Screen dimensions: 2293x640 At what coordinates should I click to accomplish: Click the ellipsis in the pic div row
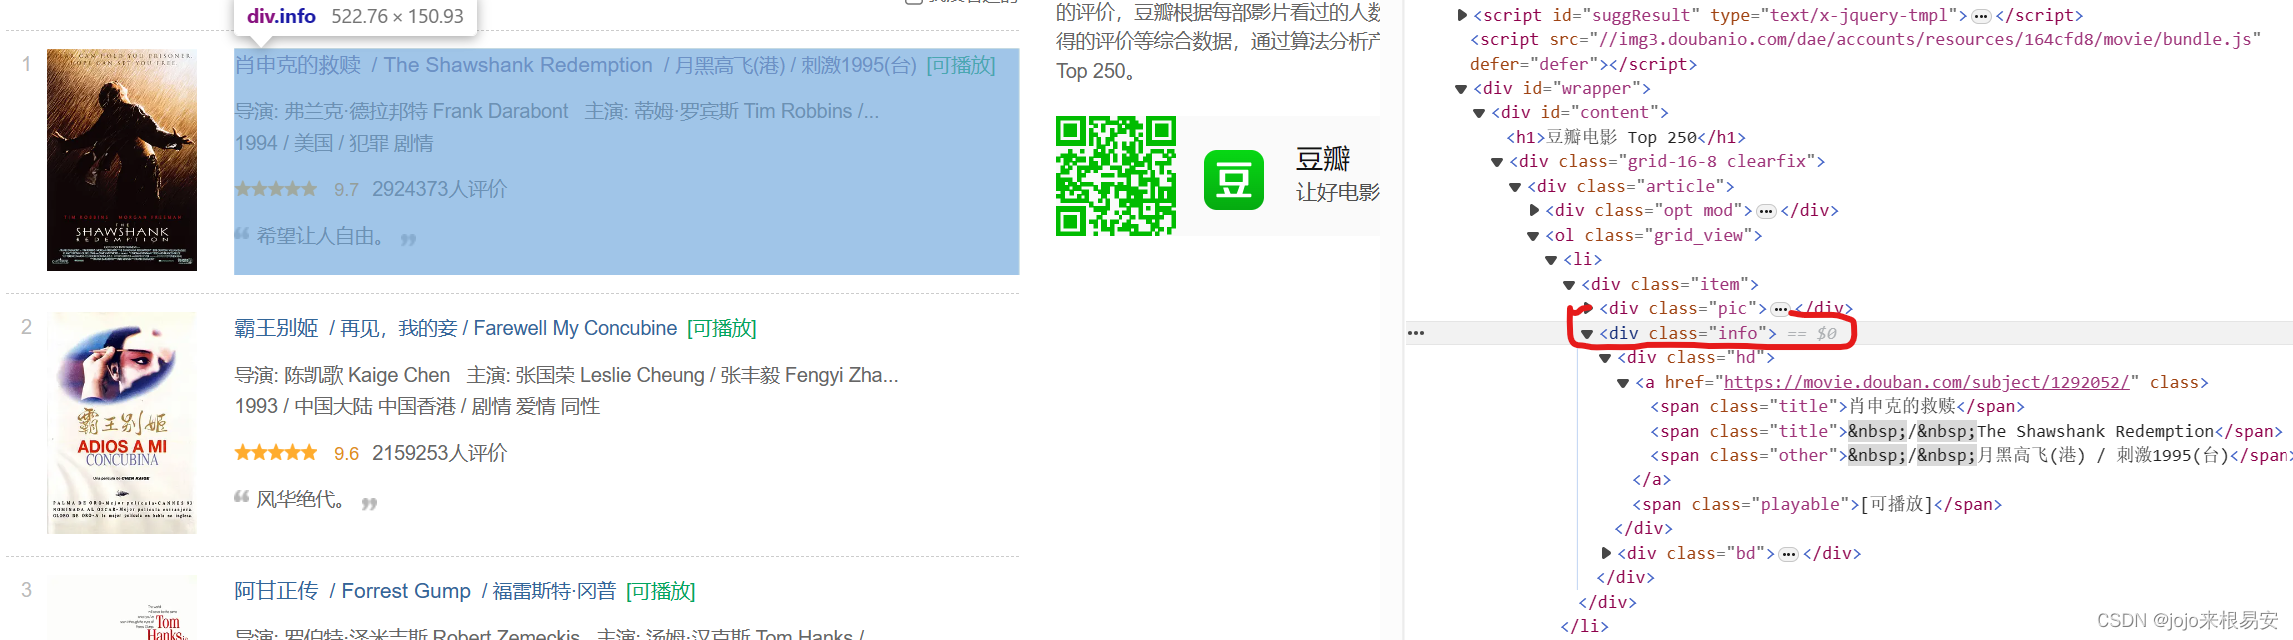(x=1780, y=309)
